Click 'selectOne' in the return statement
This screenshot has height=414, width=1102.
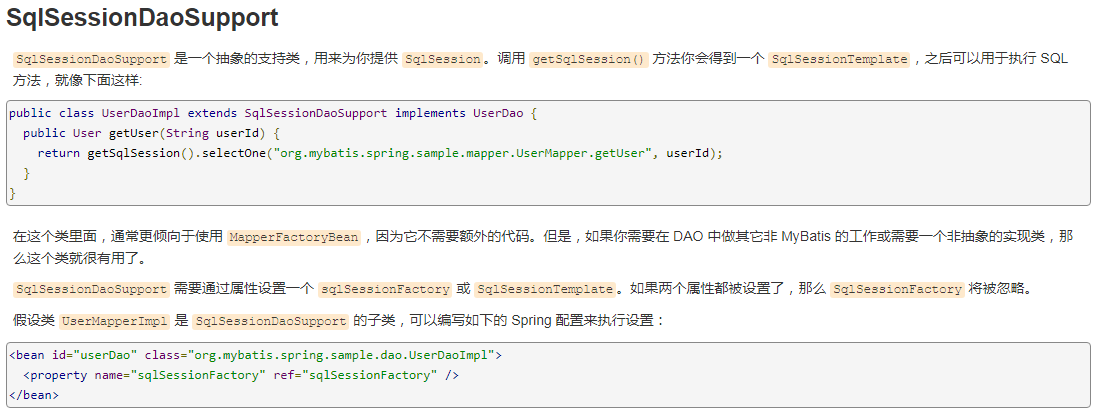[x=234, y=153]
